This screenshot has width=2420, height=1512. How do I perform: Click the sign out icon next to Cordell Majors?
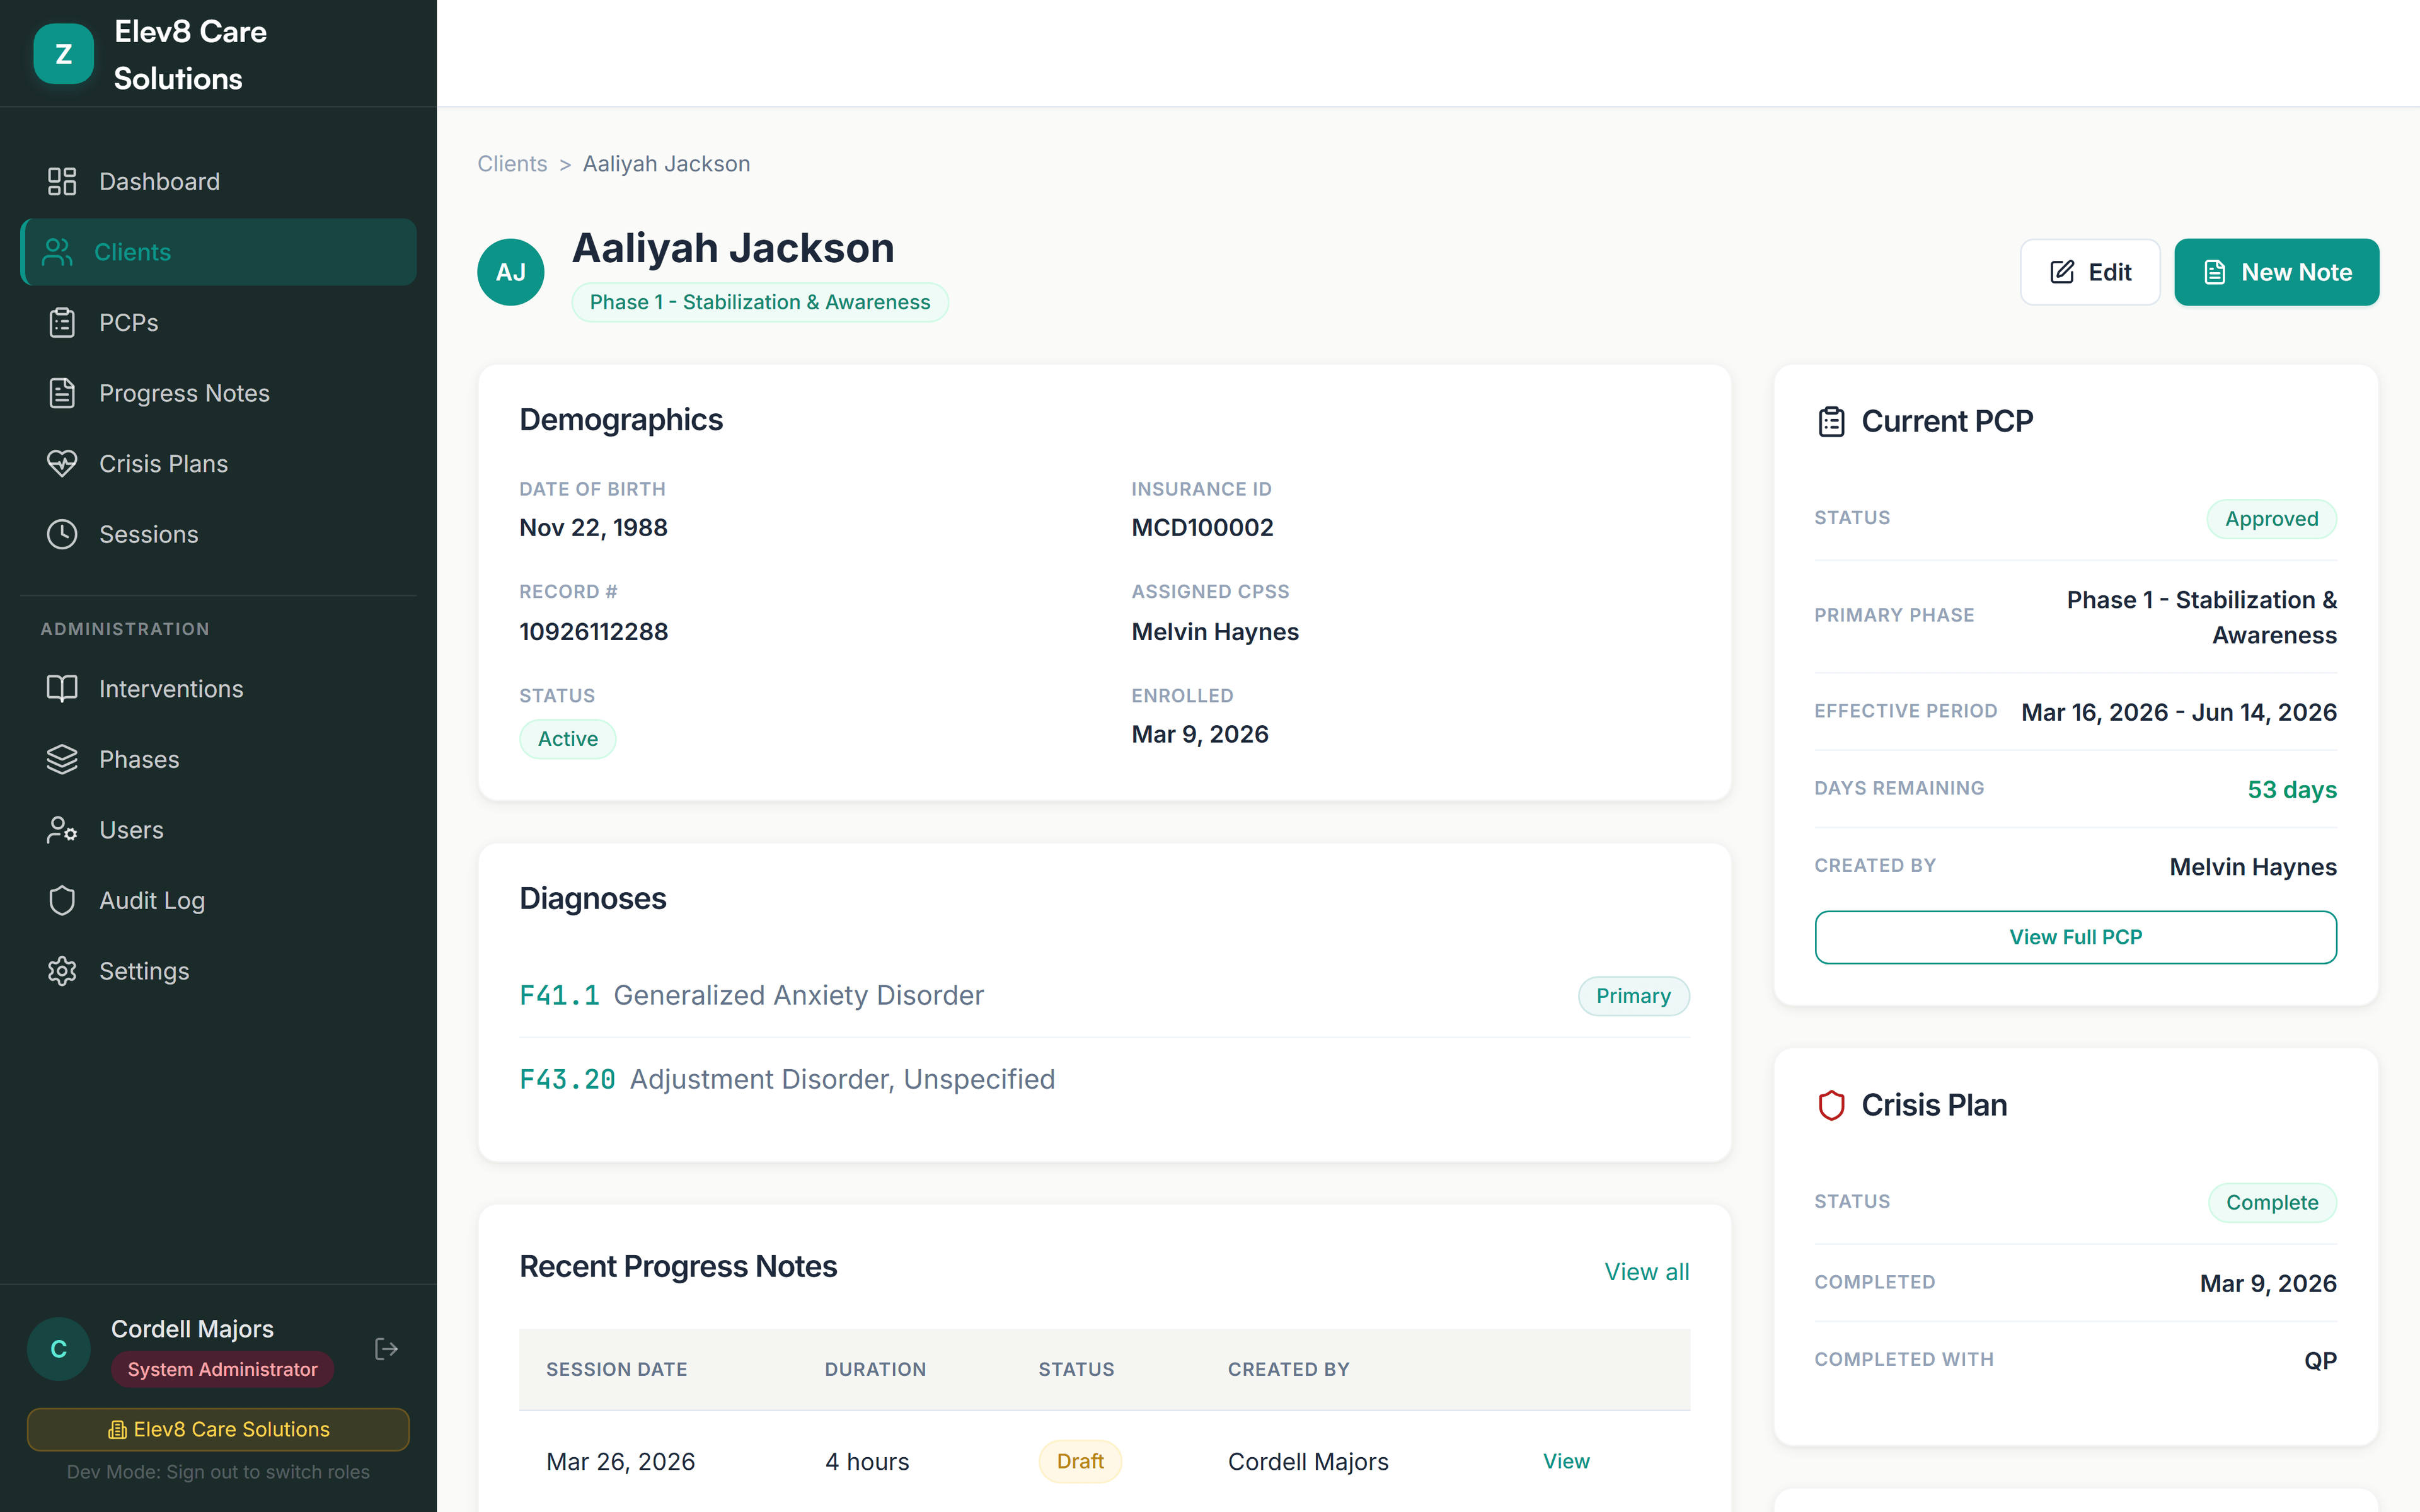(x=386, y=1348)
